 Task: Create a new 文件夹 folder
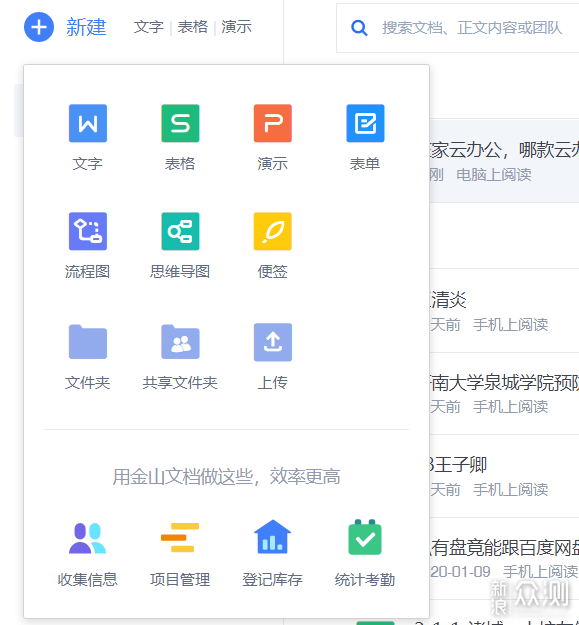[88, 342]
